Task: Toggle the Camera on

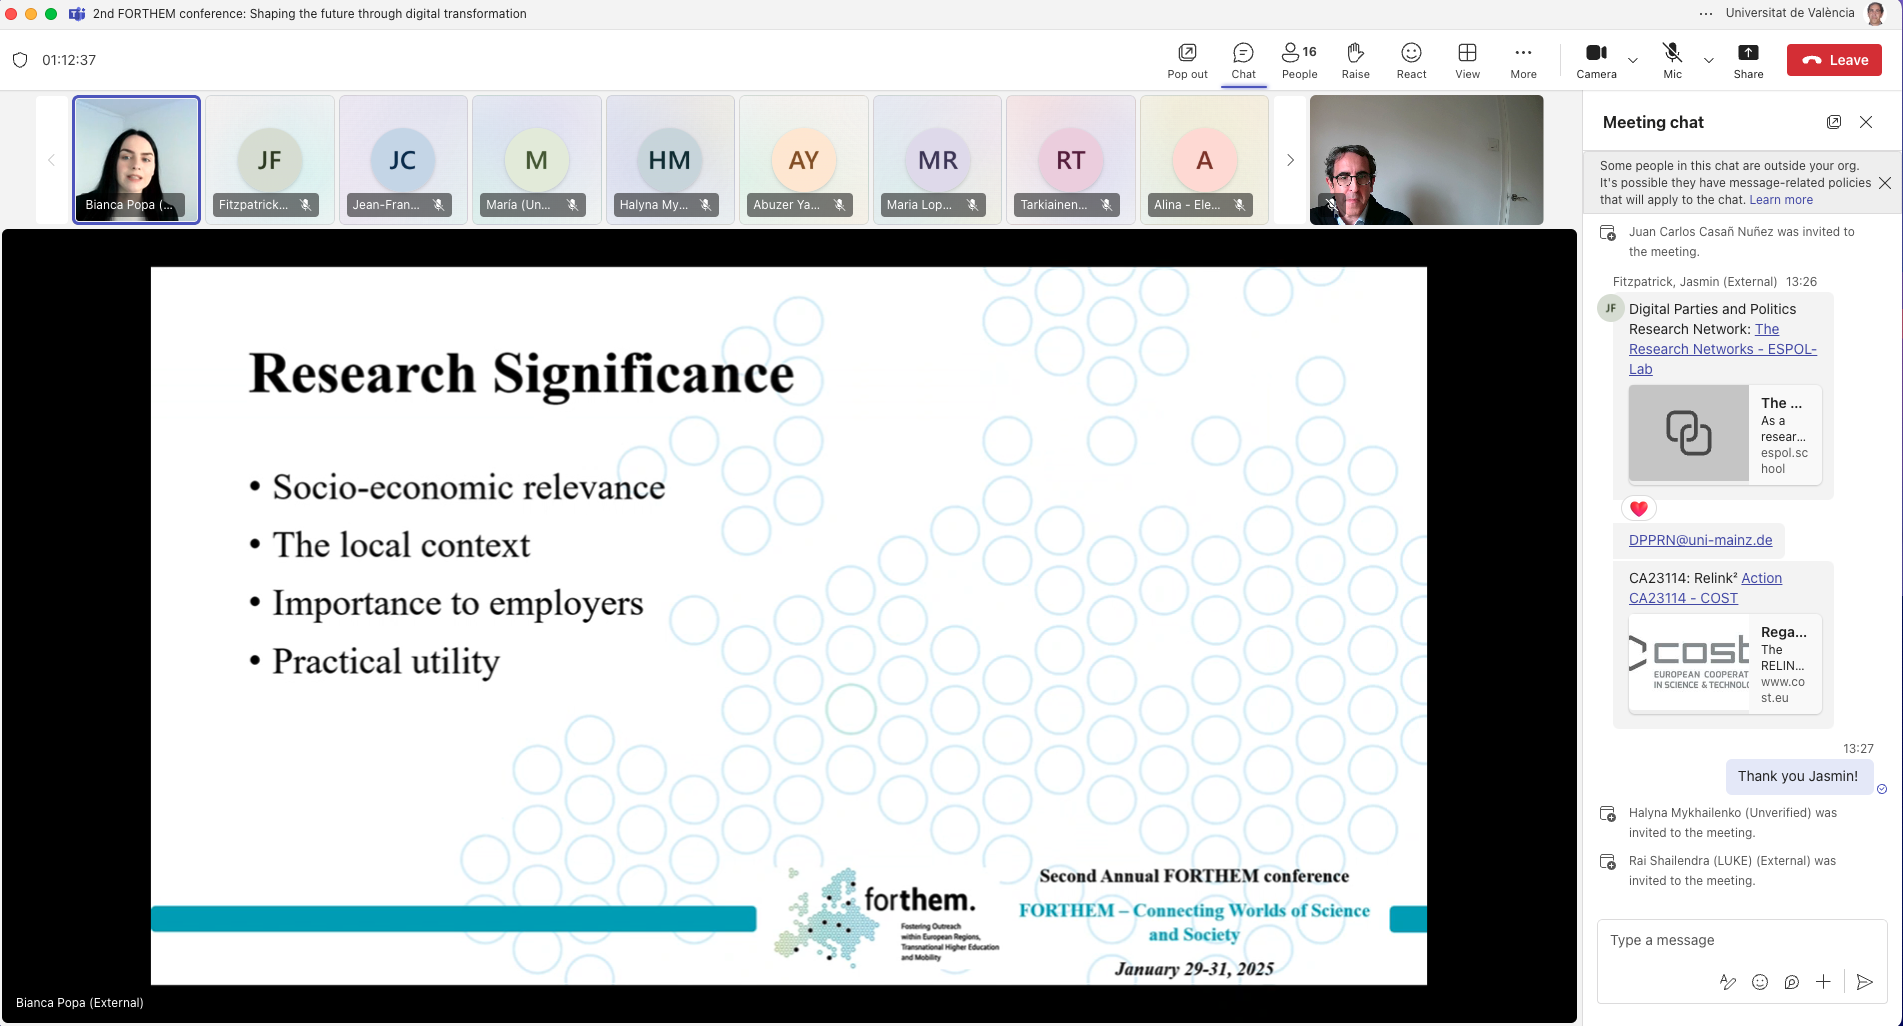Action: 1596,60
